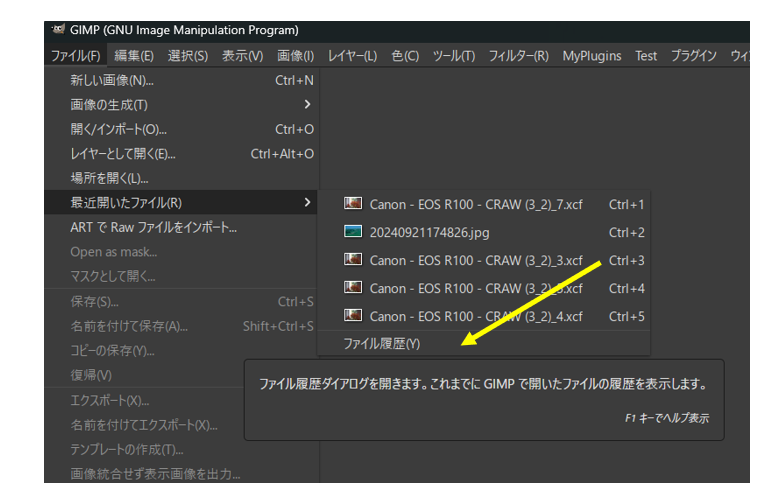Expand the 画像の生成(T) submenu arrow
Image resolution: width=772 pixels, height=504 pixels.
point(307,104)
